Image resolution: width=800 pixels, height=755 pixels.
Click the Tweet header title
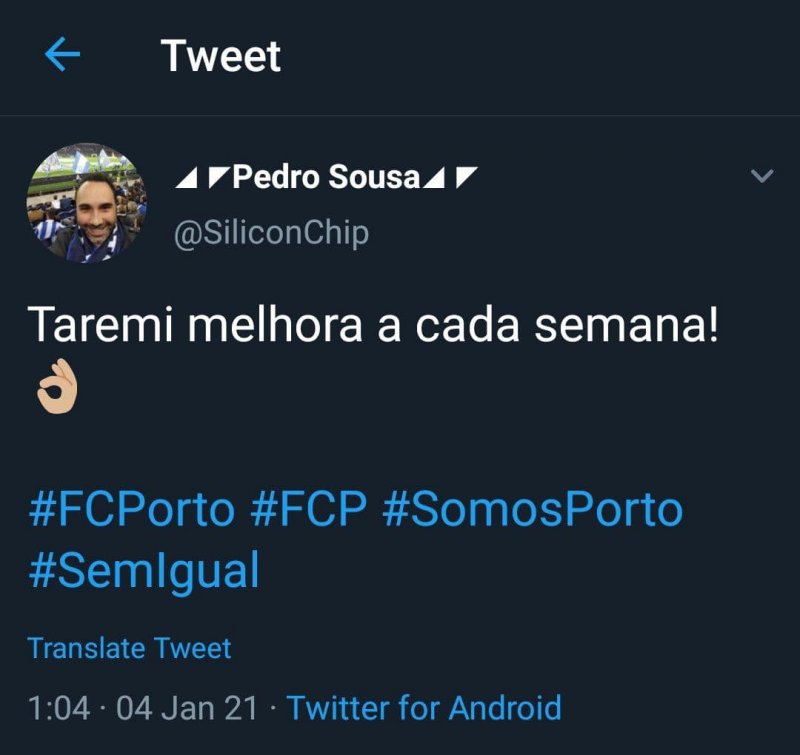click(x=221, y=56)
